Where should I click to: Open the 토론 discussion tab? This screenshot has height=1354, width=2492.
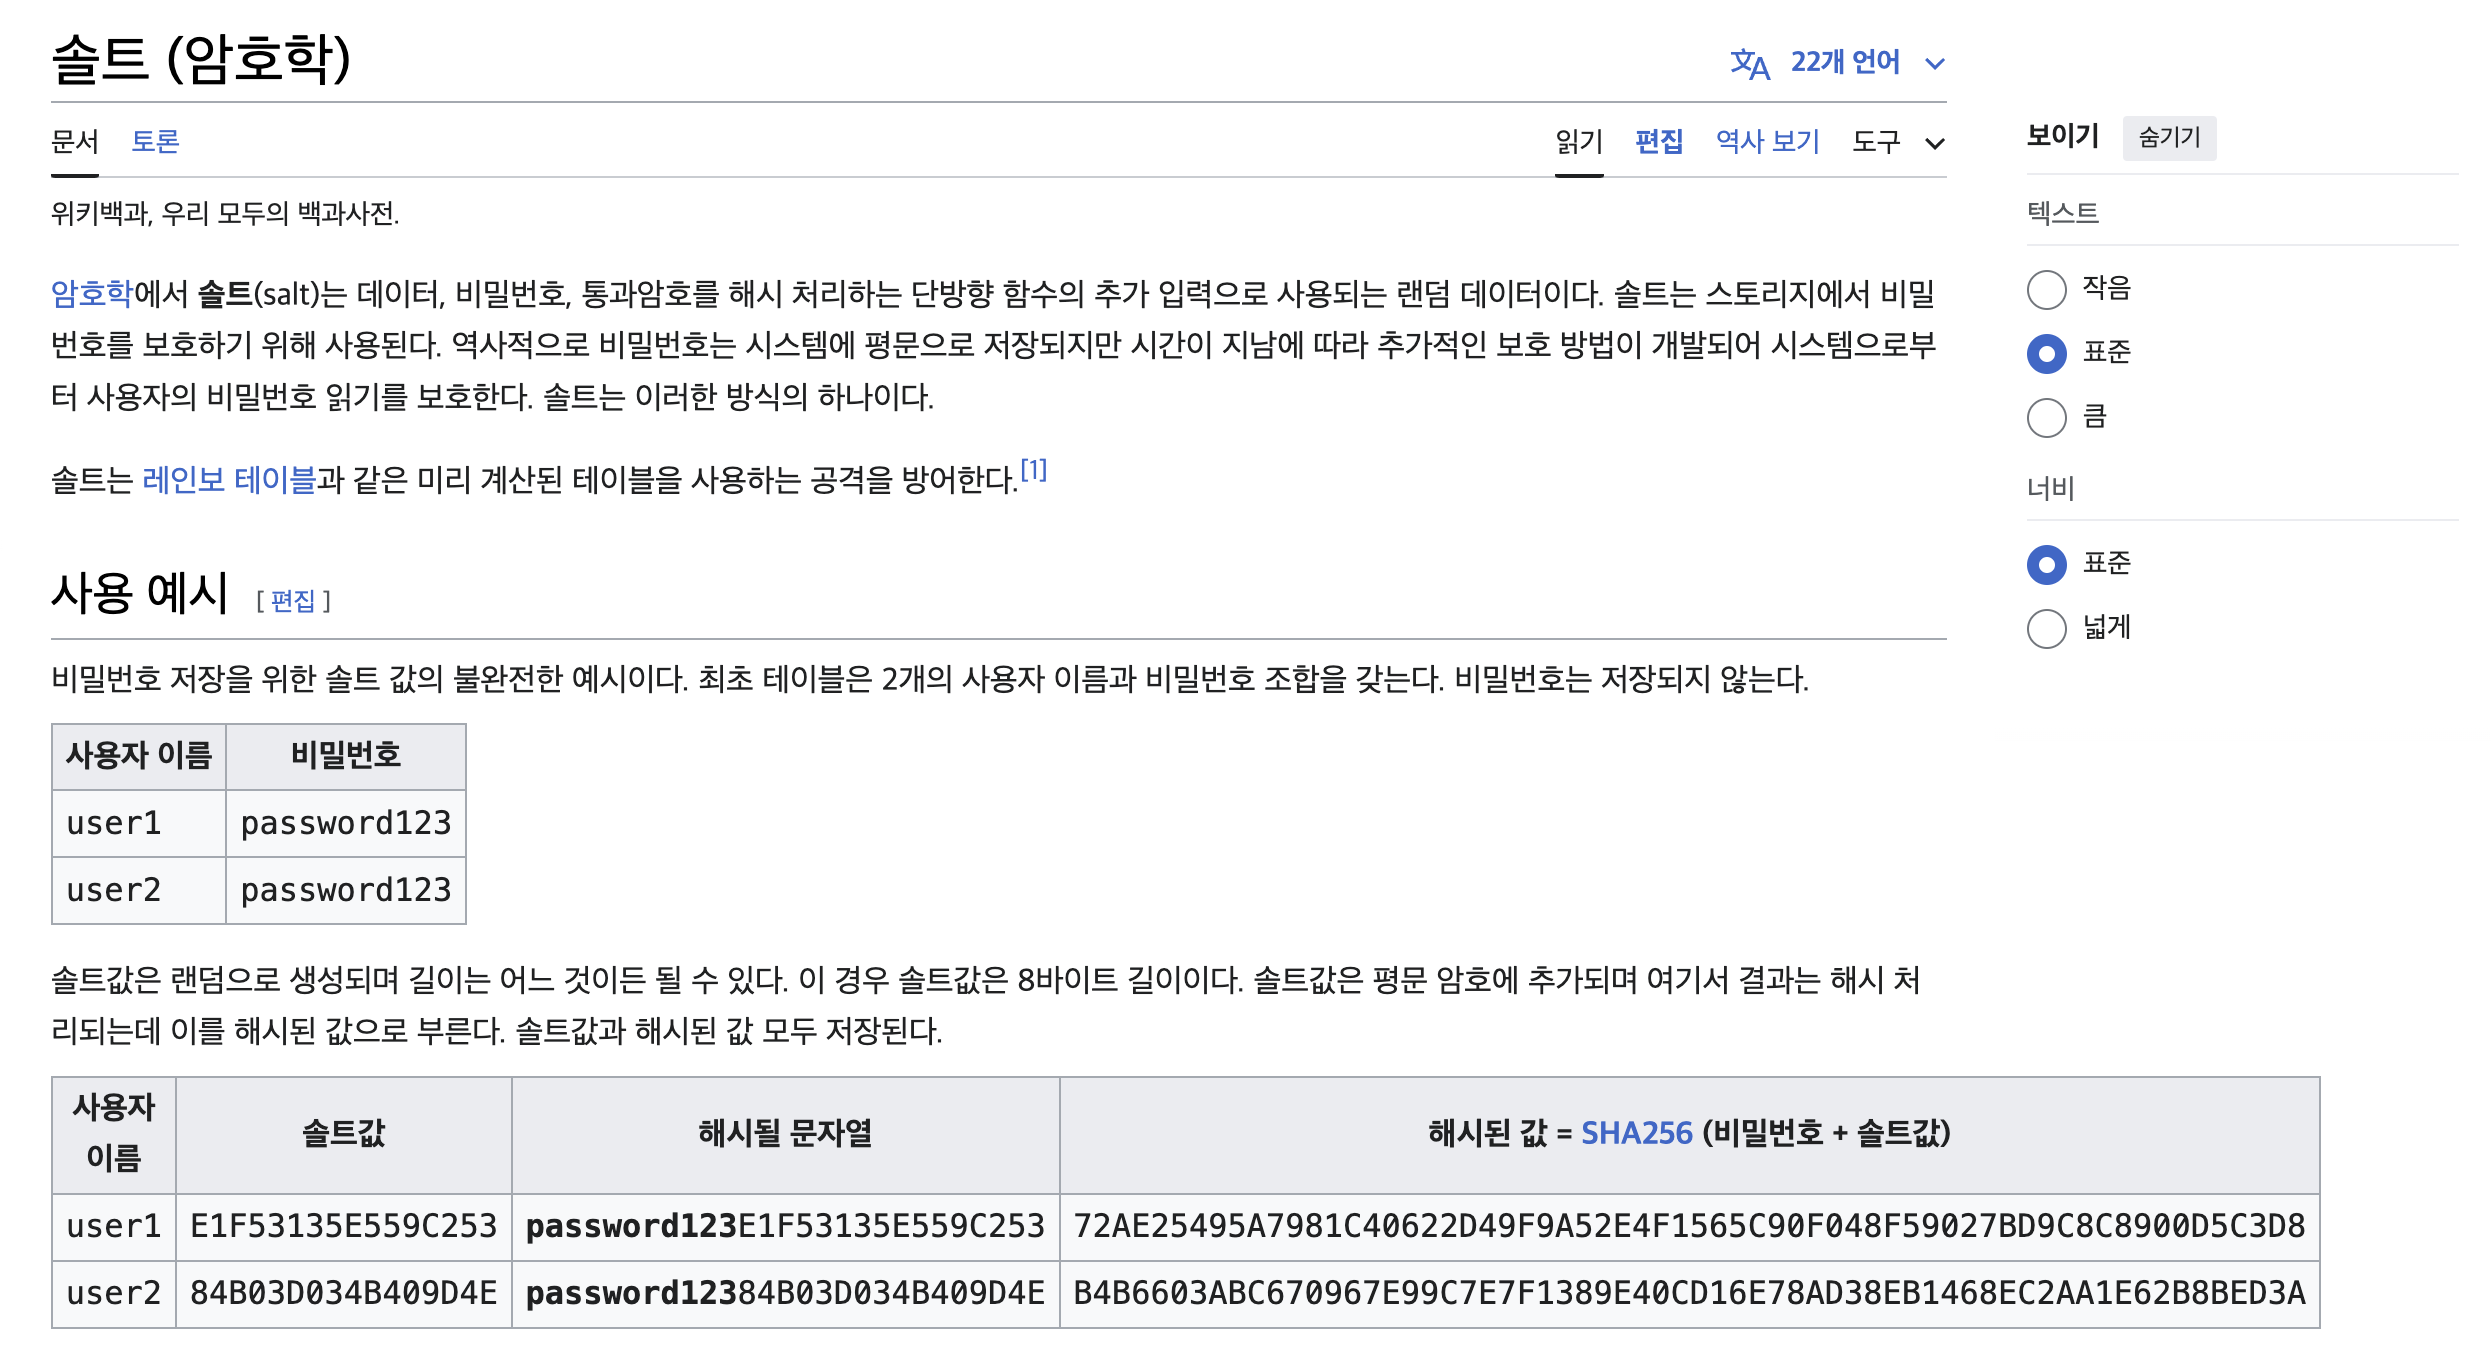pyautogui.click(x=155, y=141)
